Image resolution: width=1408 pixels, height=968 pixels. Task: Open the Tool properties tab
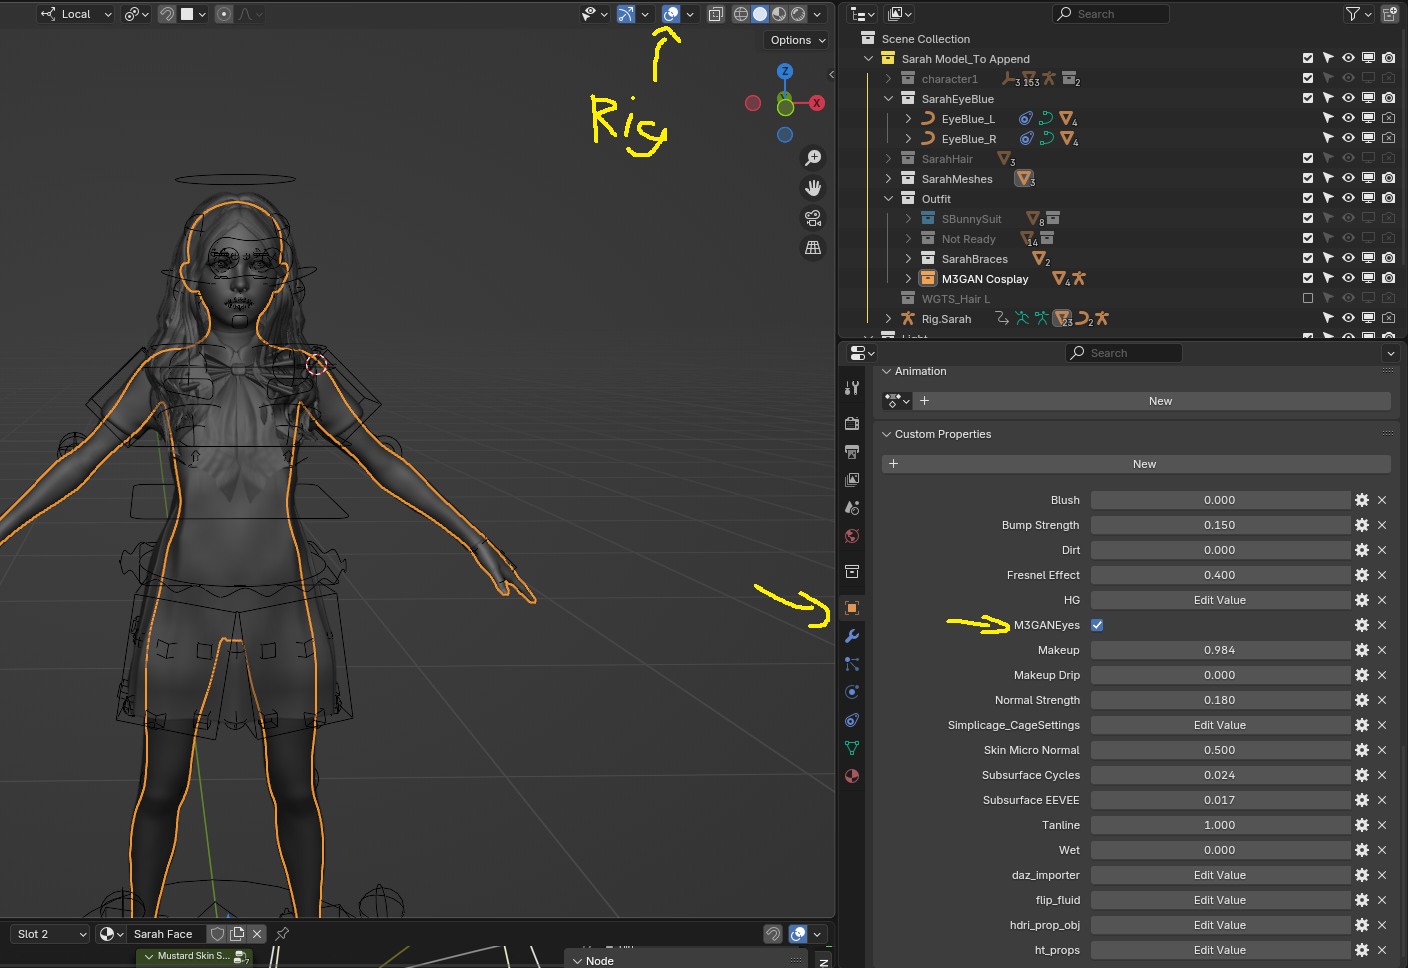[x=852, y=388]
